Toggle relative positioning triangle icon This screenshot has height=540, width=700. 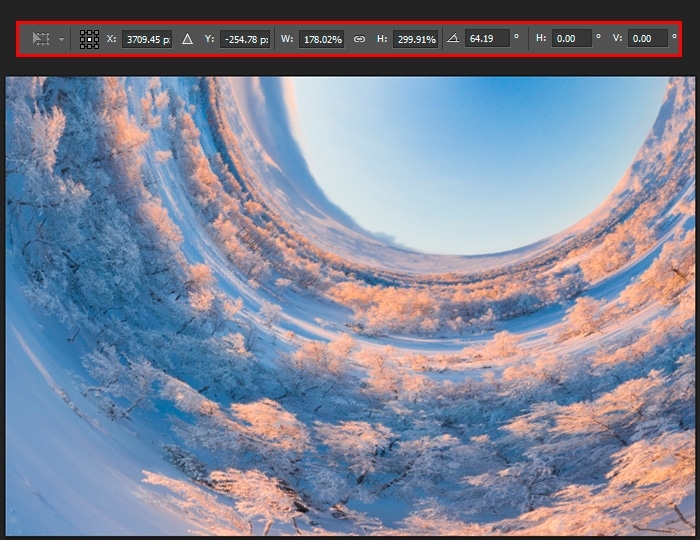pos(187,39)
